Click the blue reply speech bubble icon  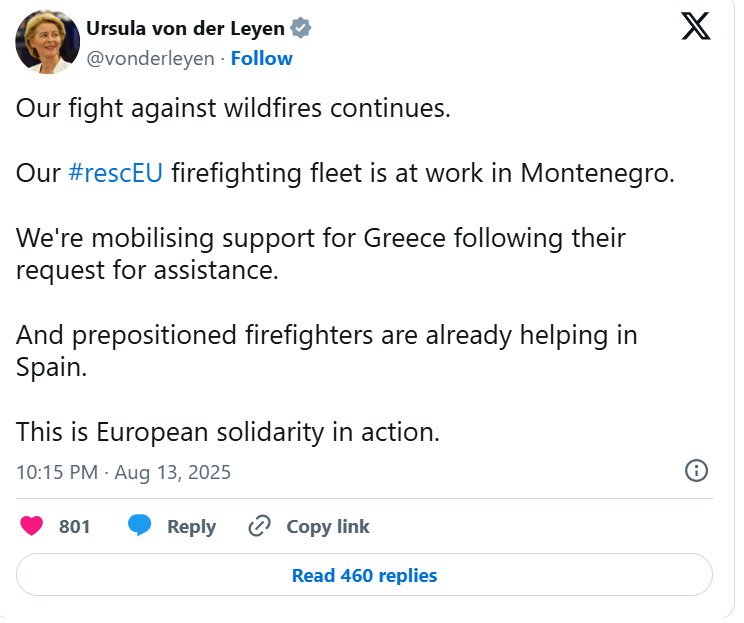click(x=140, y=526)
